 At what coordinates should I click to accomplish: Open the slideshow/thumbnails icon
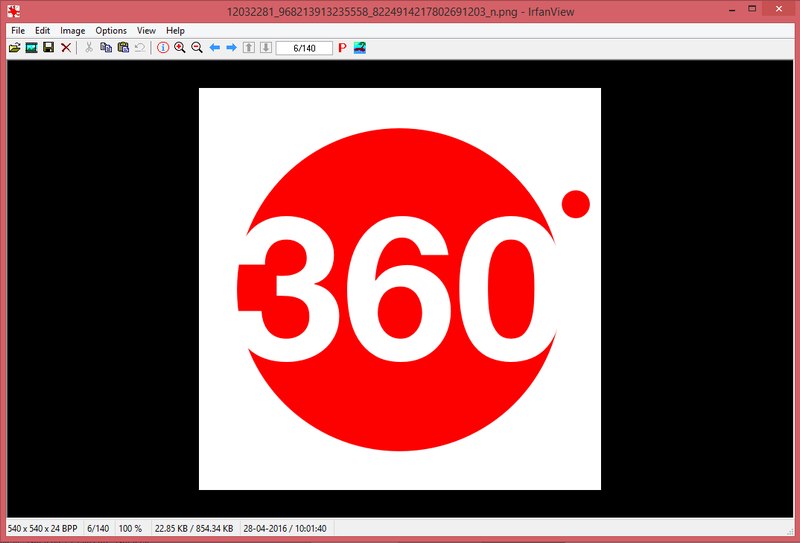tap(32, 48)
